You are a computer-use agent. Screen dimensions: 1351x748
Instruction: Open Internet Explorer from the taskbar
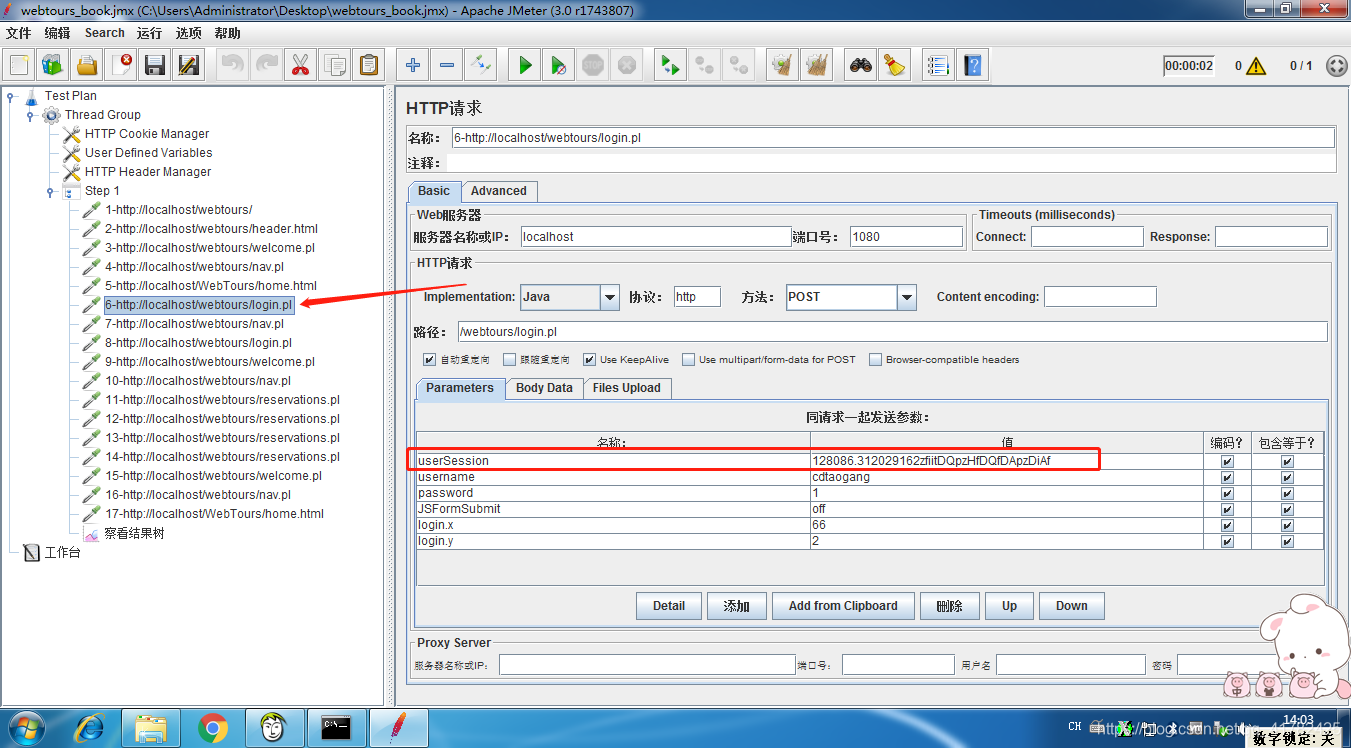[89, 728]
